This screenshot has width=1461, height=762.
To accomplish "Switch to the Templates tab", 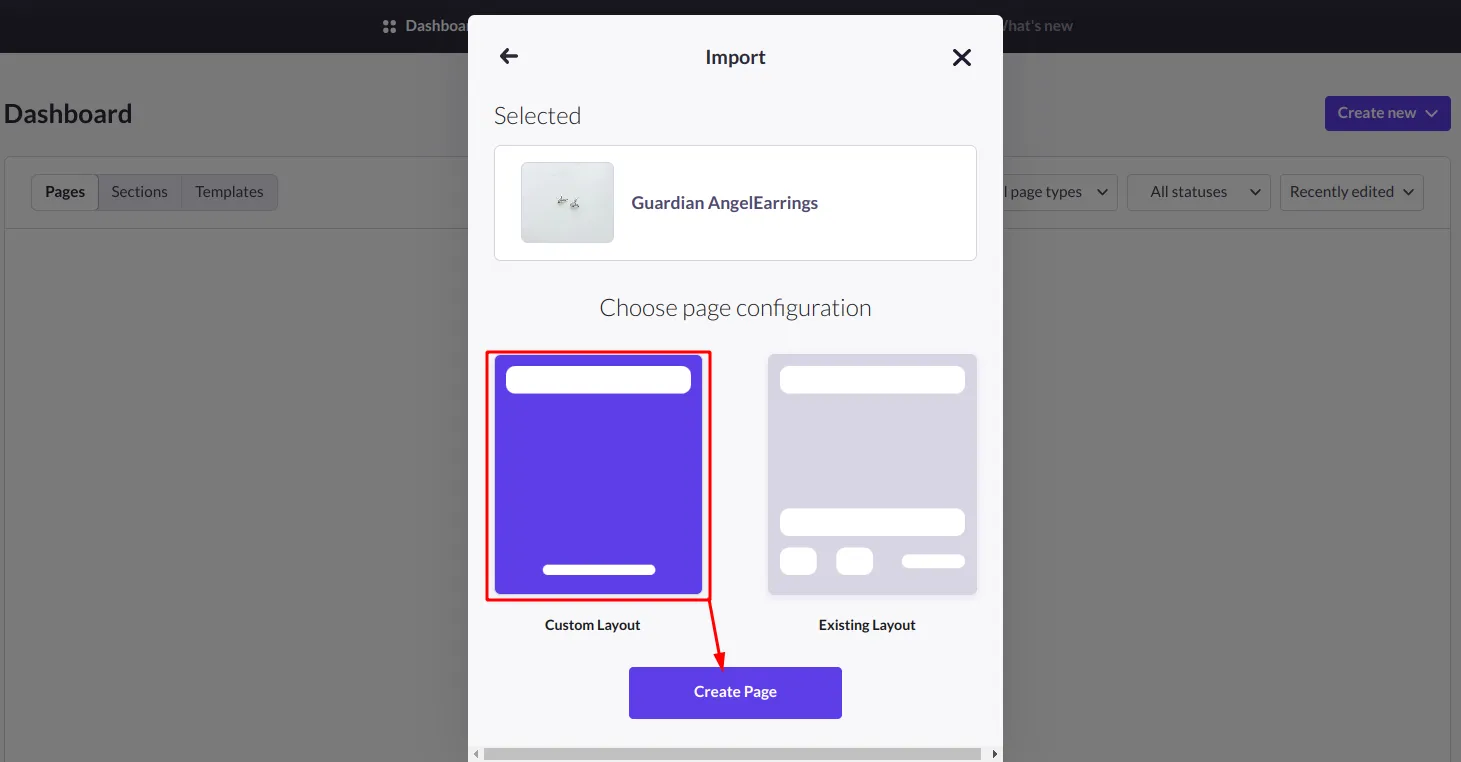I will [229, 191].
